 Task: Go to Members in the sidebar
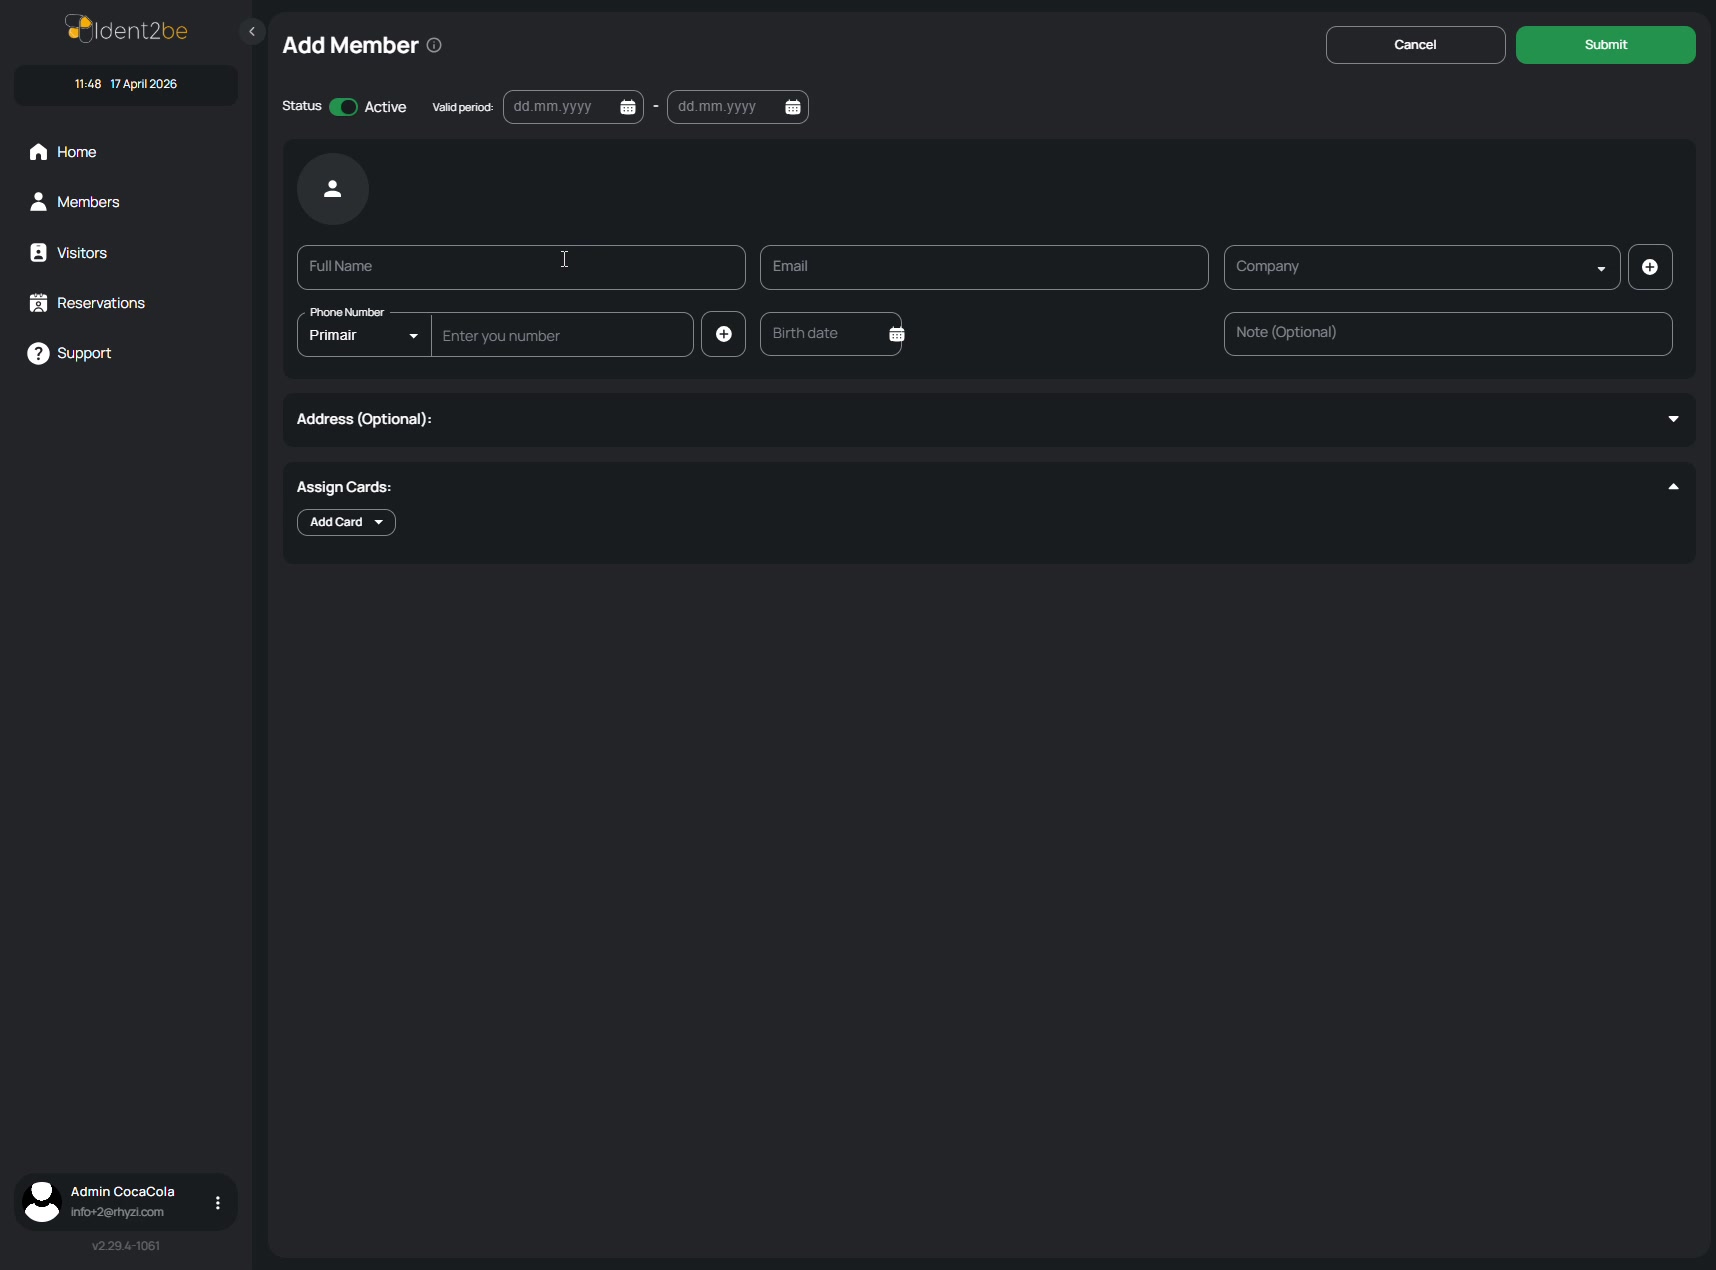click(88, 202)
